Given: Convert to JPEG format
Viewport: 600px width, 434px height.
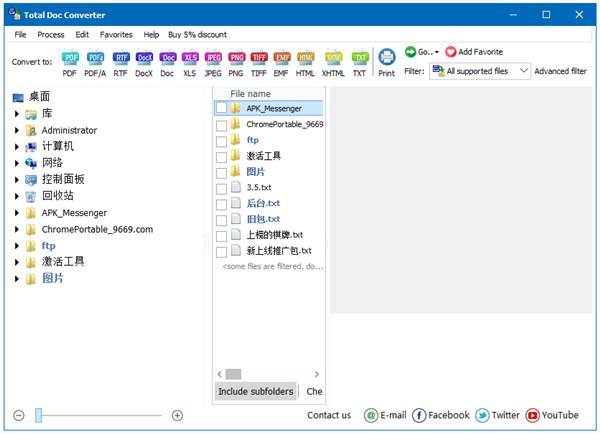Looking at the screenshot, I should (x=213, y=64).
